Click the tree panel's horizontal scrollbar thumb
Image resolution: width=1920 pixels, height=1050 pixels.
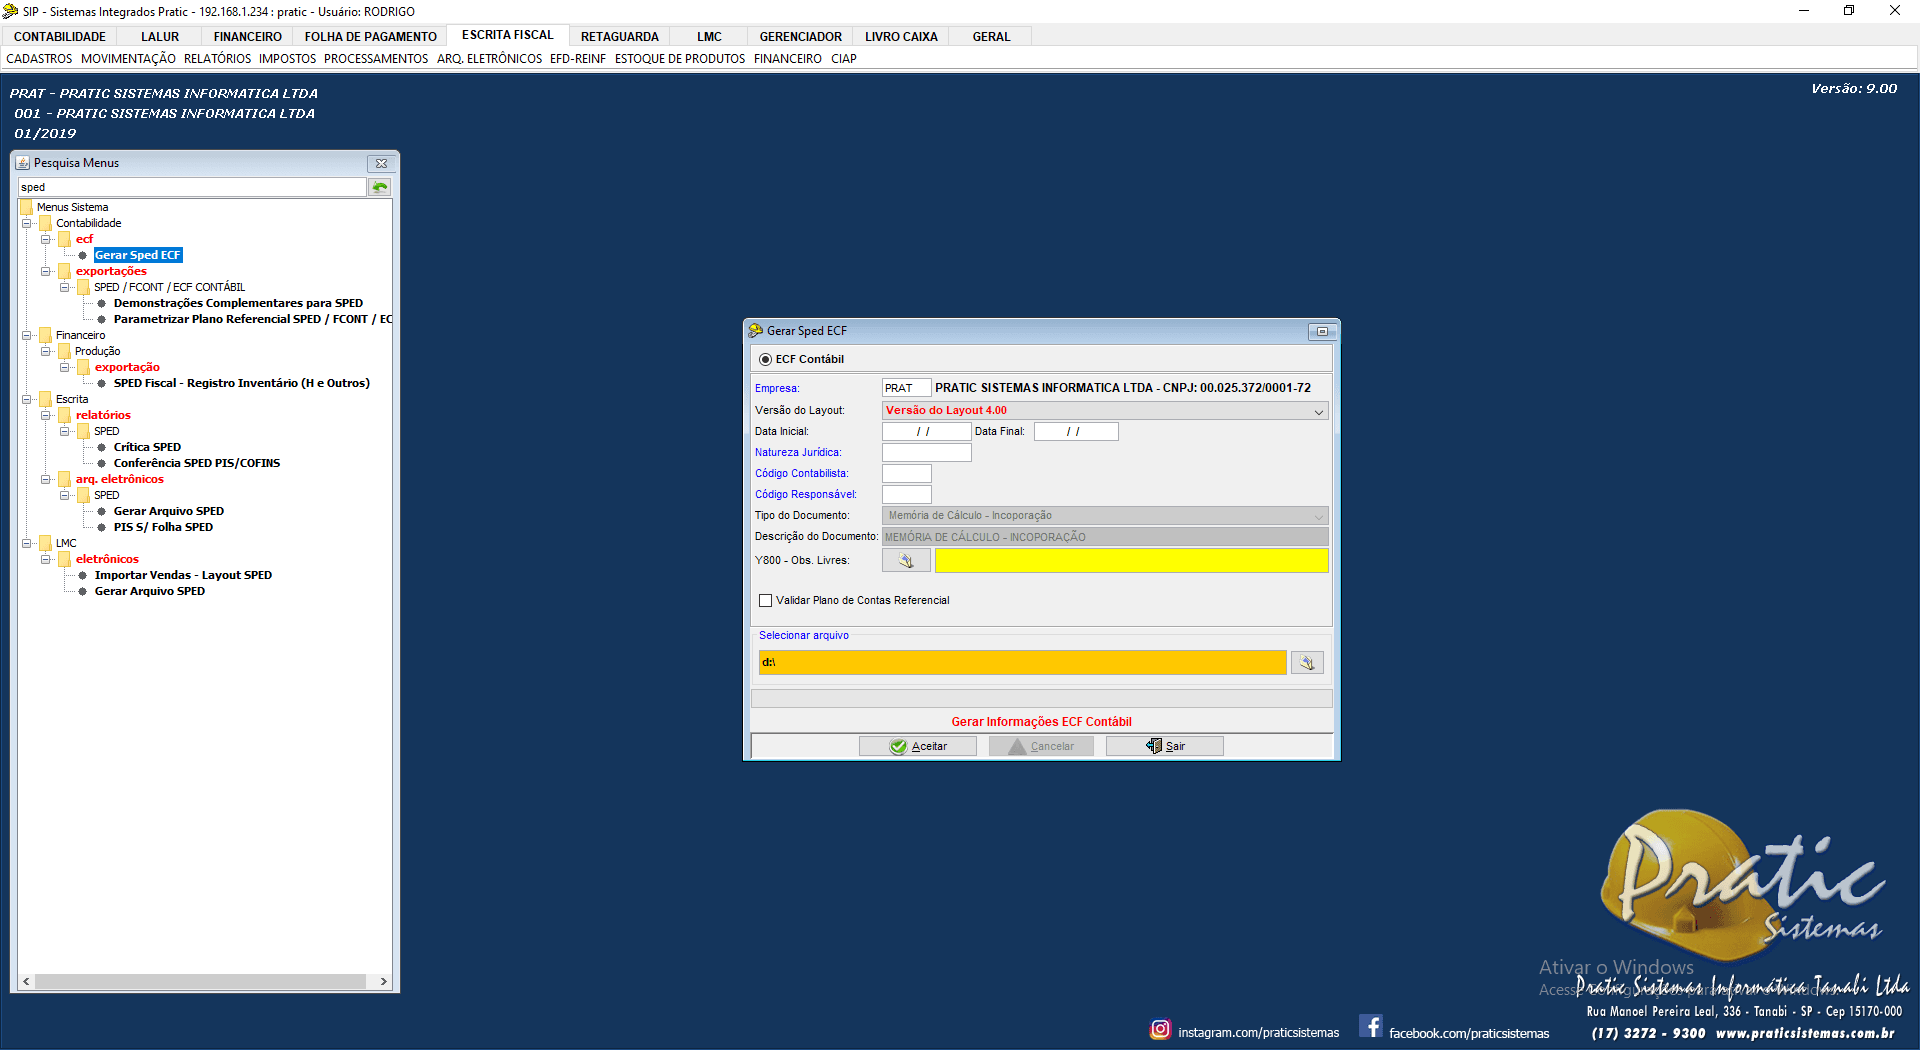pyautogui.click(x=200, y=982)
